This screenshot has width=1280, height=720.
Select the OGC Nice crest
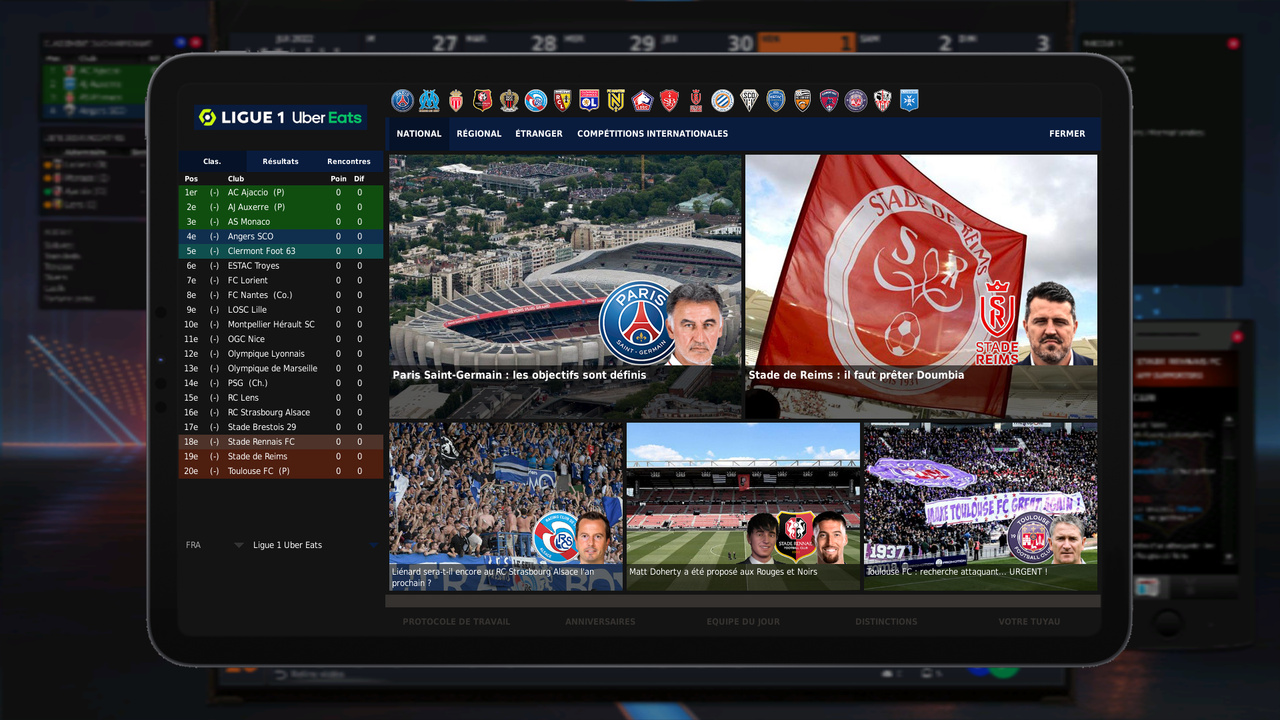509,100
